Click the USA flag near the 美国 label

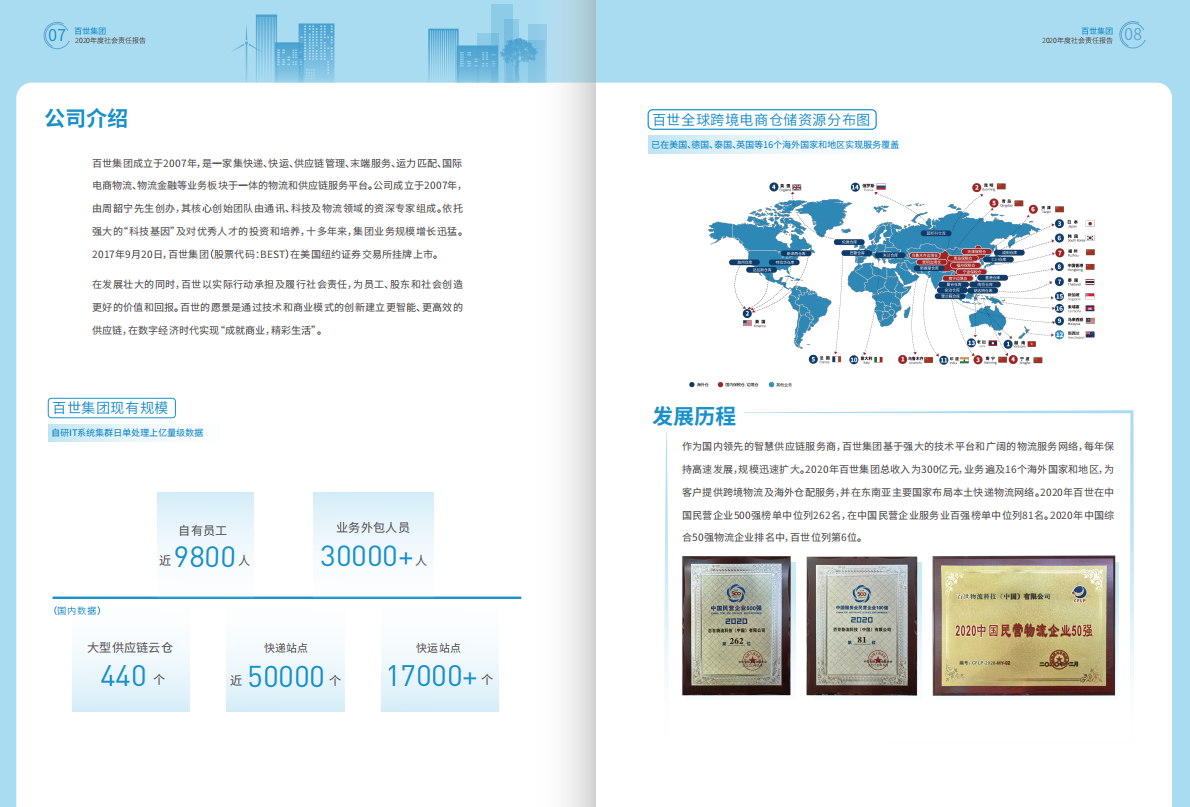(745, 323)
